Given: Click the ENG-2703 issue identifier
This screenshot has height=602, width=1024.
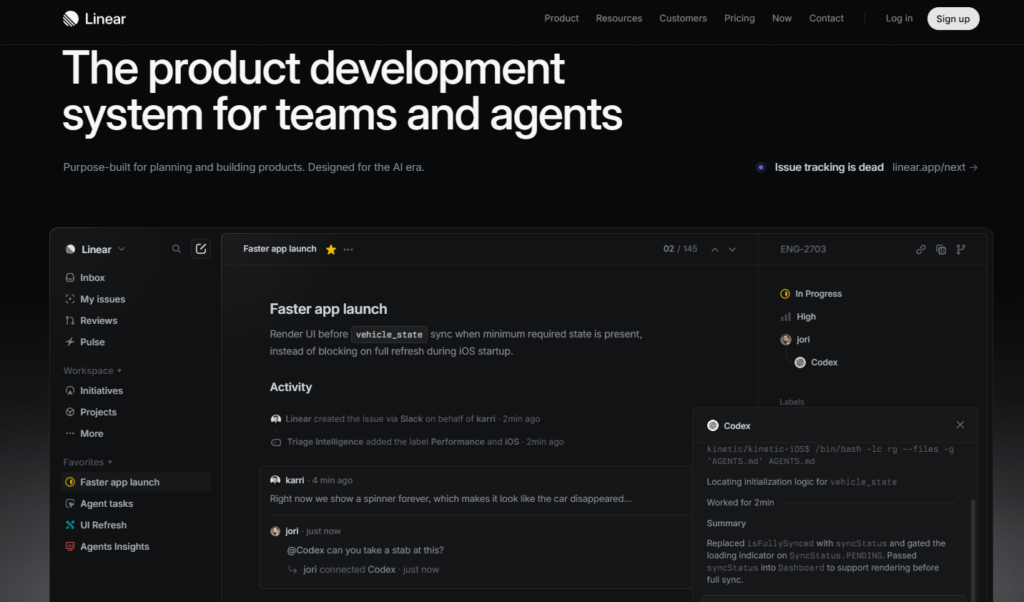Looking at the screenshot, I should click(x=803, y=249).
